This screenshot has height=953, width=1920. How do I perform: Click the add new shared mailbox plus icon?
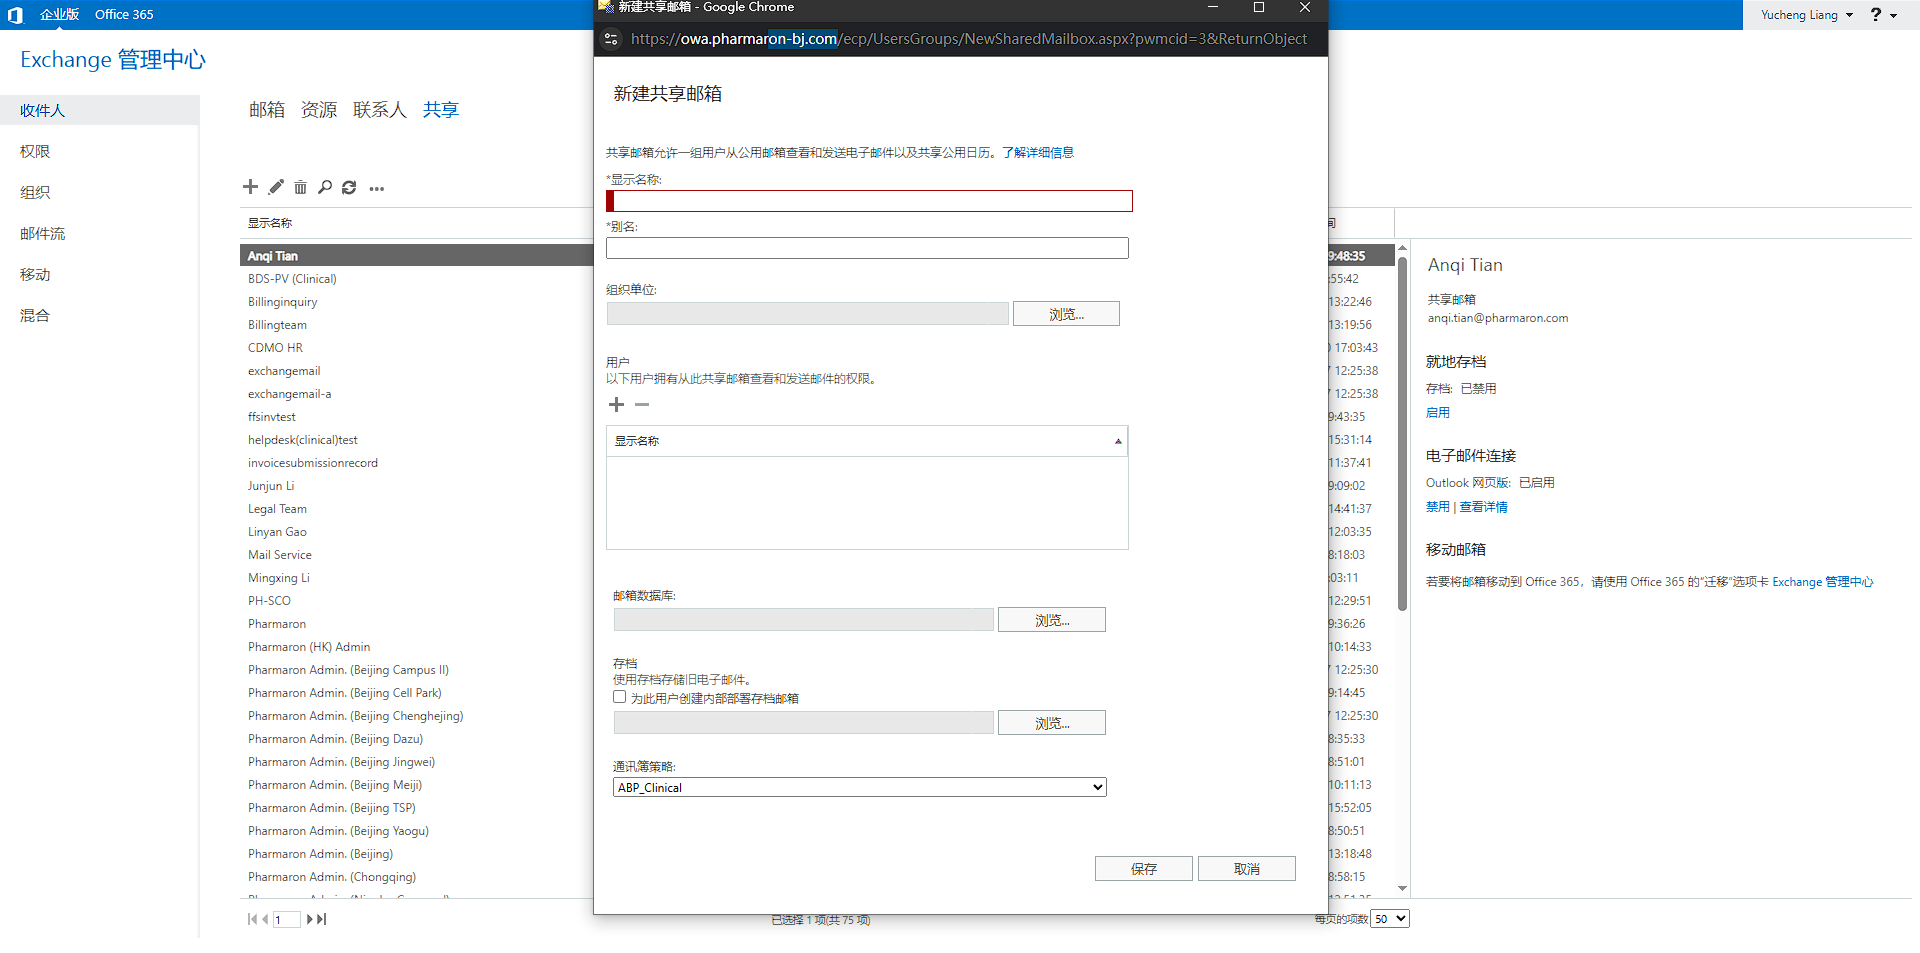pos(250,187)
